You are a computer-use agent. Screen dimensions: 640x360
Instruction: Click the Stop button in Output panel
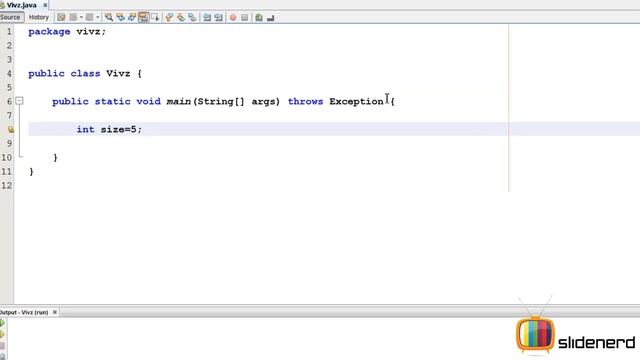pyautogui.click(x=2, y=346)
